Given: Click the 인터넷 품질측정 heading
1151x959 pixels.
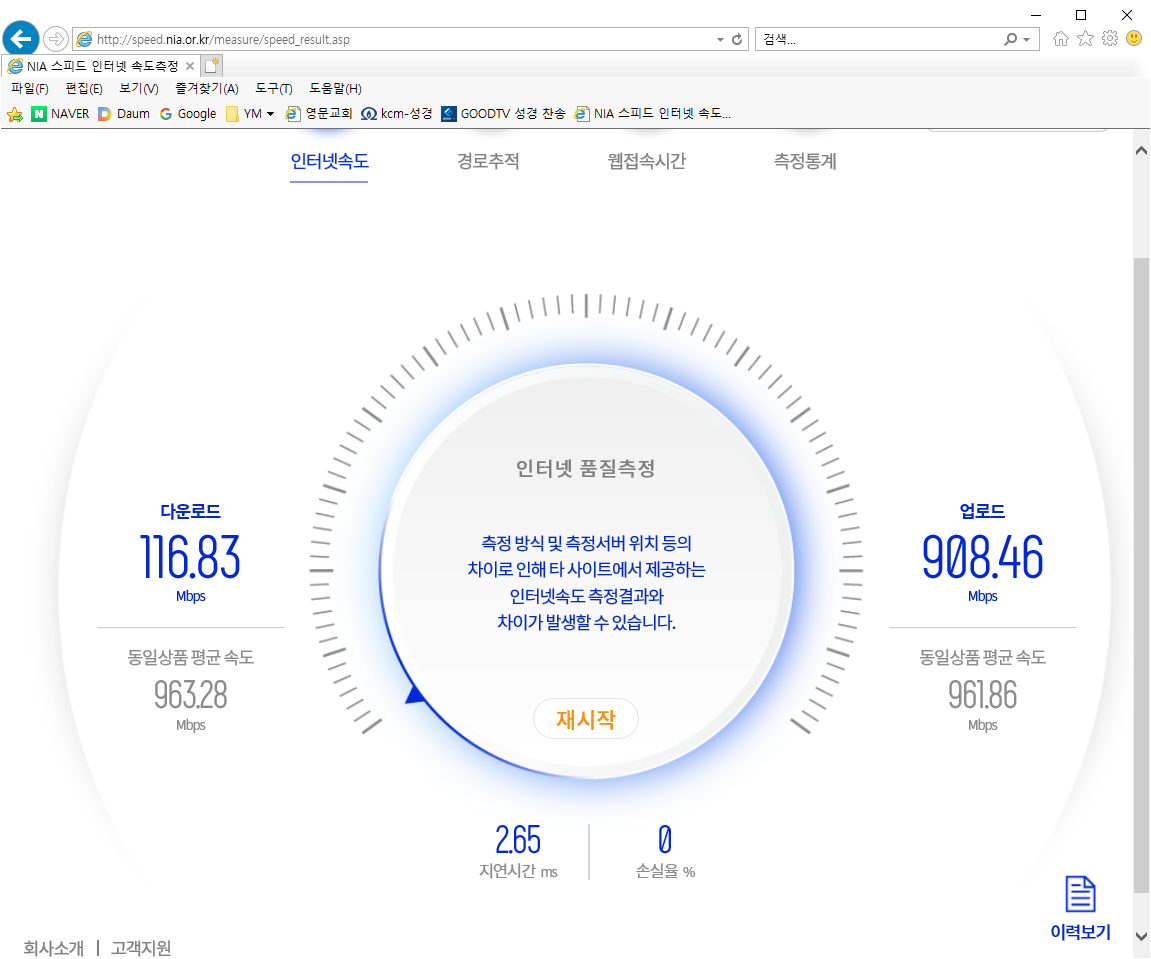Looking at the screenshot, I should point(586,468).
